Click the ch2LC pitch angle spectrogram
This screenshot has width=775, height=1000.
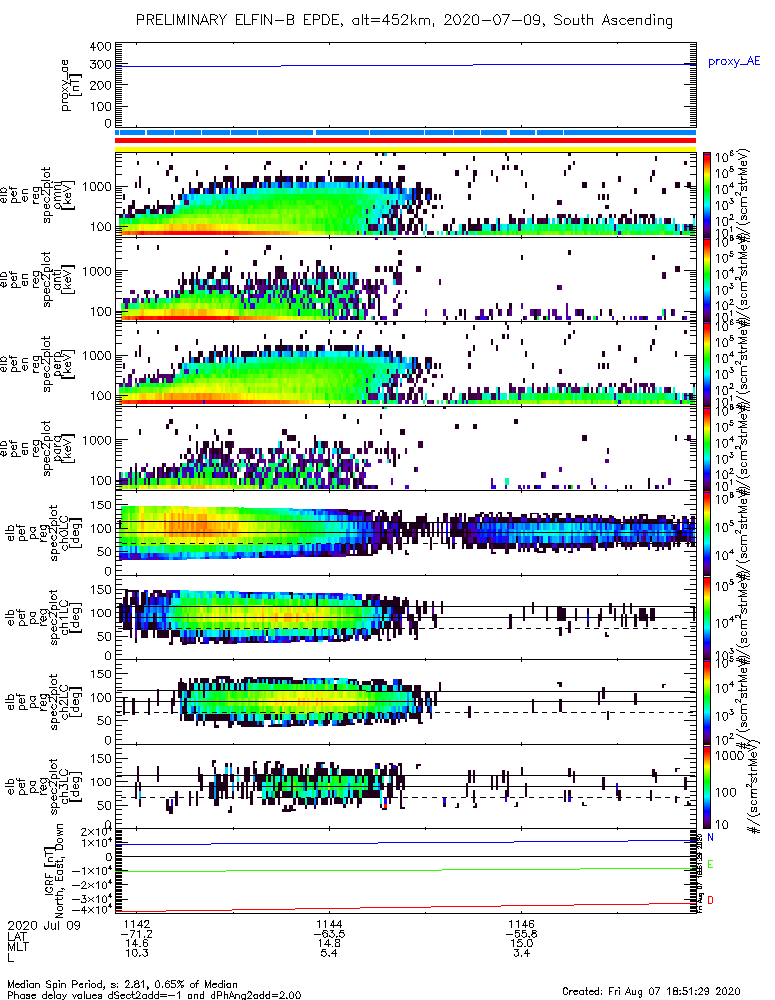[x=406, y=701]
